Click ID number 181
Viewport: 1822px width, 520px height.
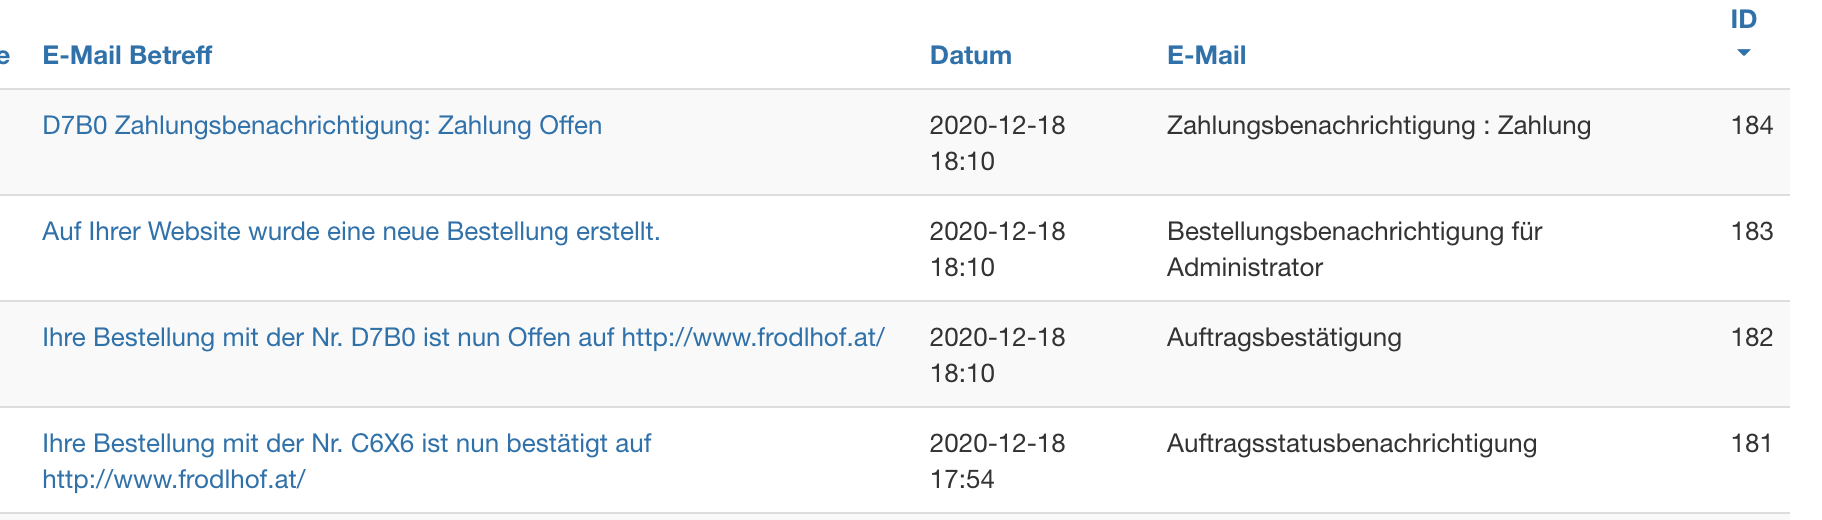[1751, 444]
